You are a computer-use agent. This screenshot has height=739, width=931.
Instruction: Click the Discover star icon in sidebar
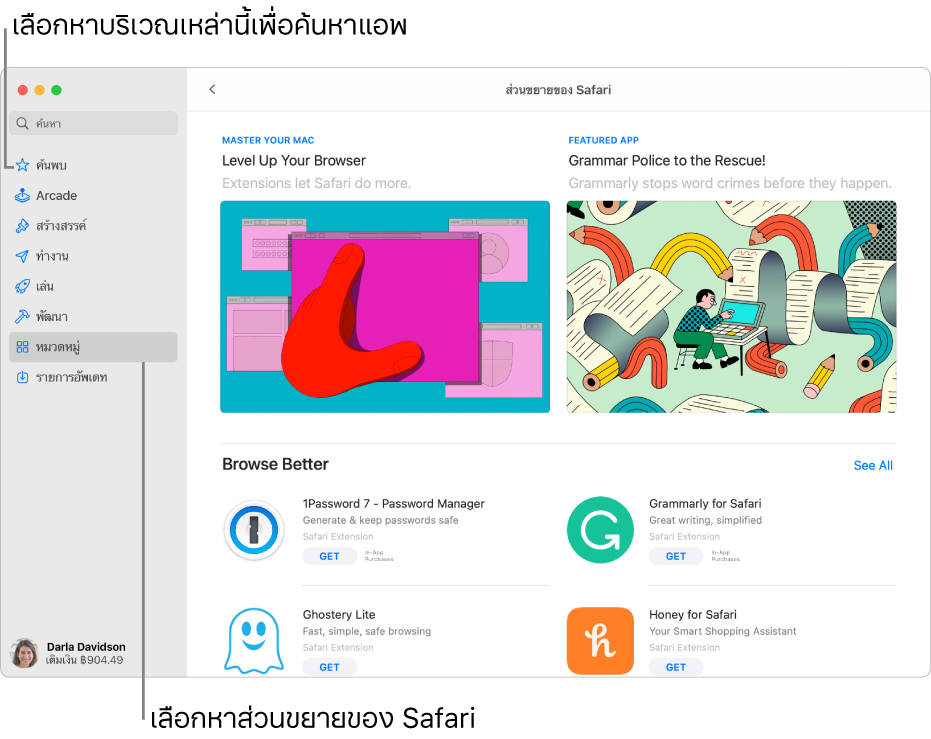(x=23, y=165)
